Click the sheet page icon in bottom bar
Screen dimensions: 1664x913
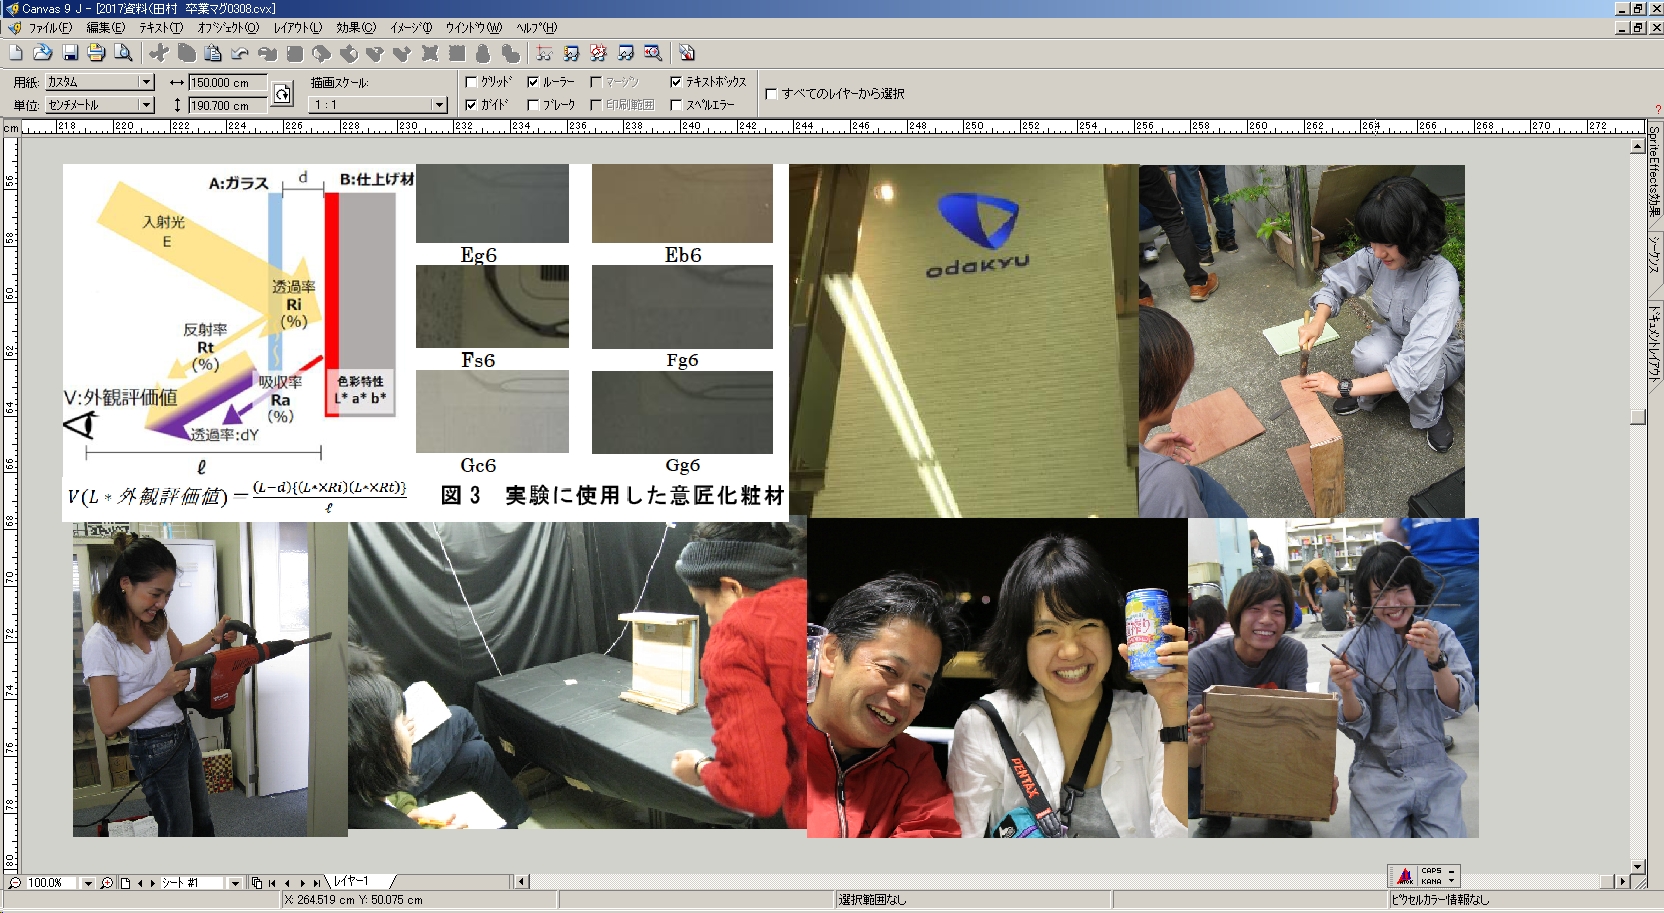pos(125,883)
